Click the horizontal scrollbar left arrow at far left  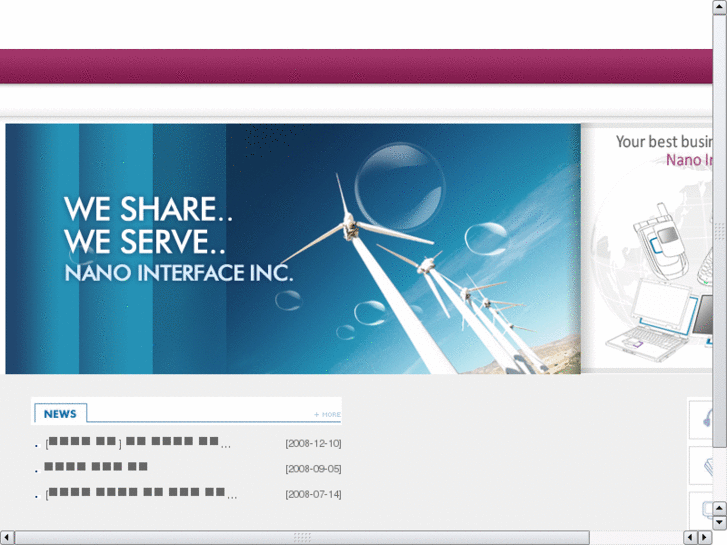coord(7,538)
